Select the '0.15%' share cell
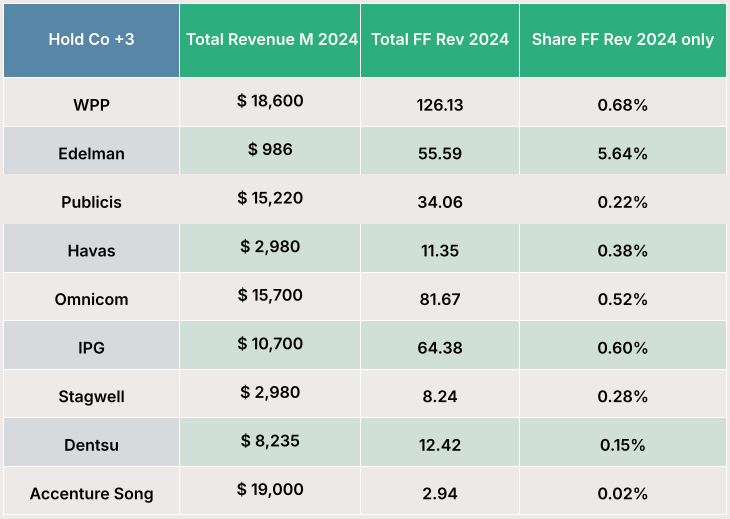This screenshot has width=730, height=519. (623, 442)
